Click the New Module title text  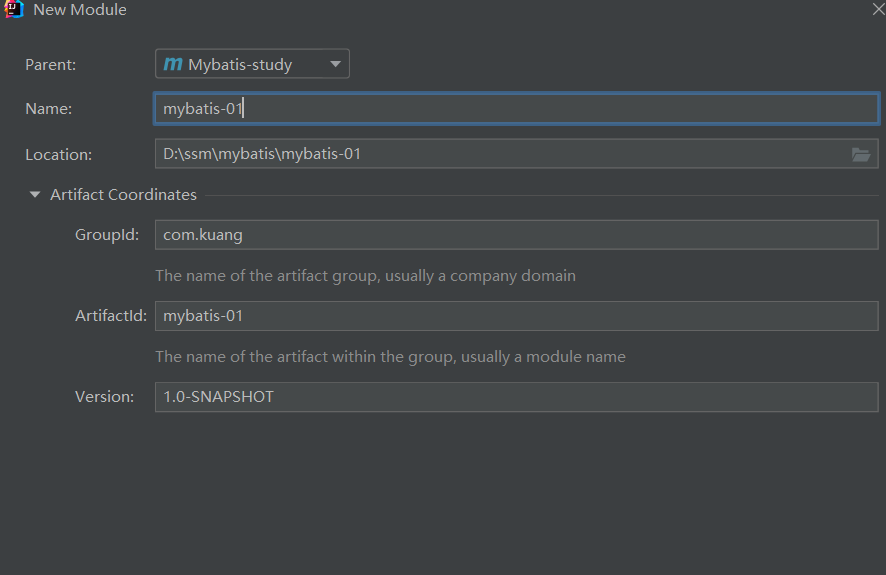(80, 10)
